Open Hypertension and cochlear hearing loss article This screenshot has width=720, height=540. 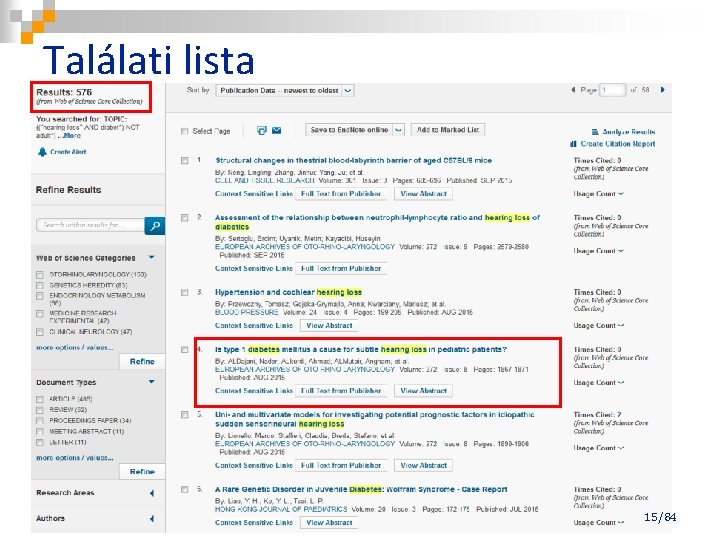point(288,292)
